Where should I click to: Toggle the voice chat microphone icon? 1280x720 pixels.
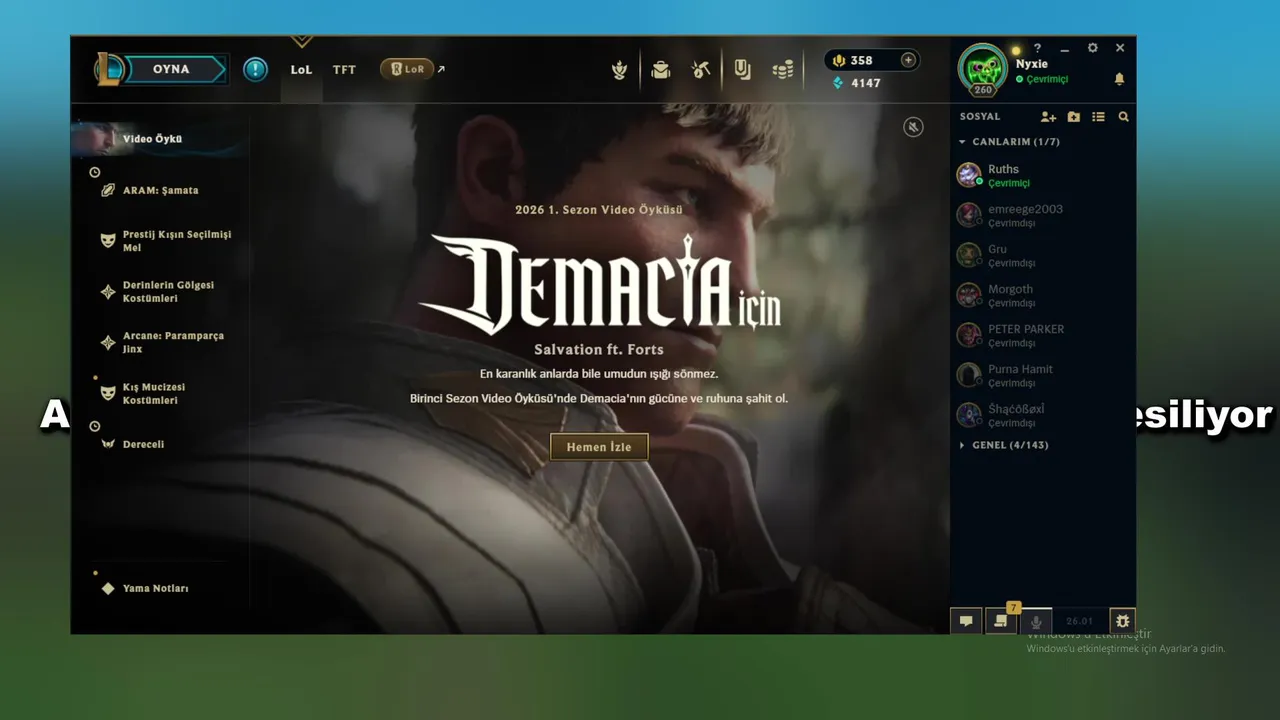[1036, 621]
